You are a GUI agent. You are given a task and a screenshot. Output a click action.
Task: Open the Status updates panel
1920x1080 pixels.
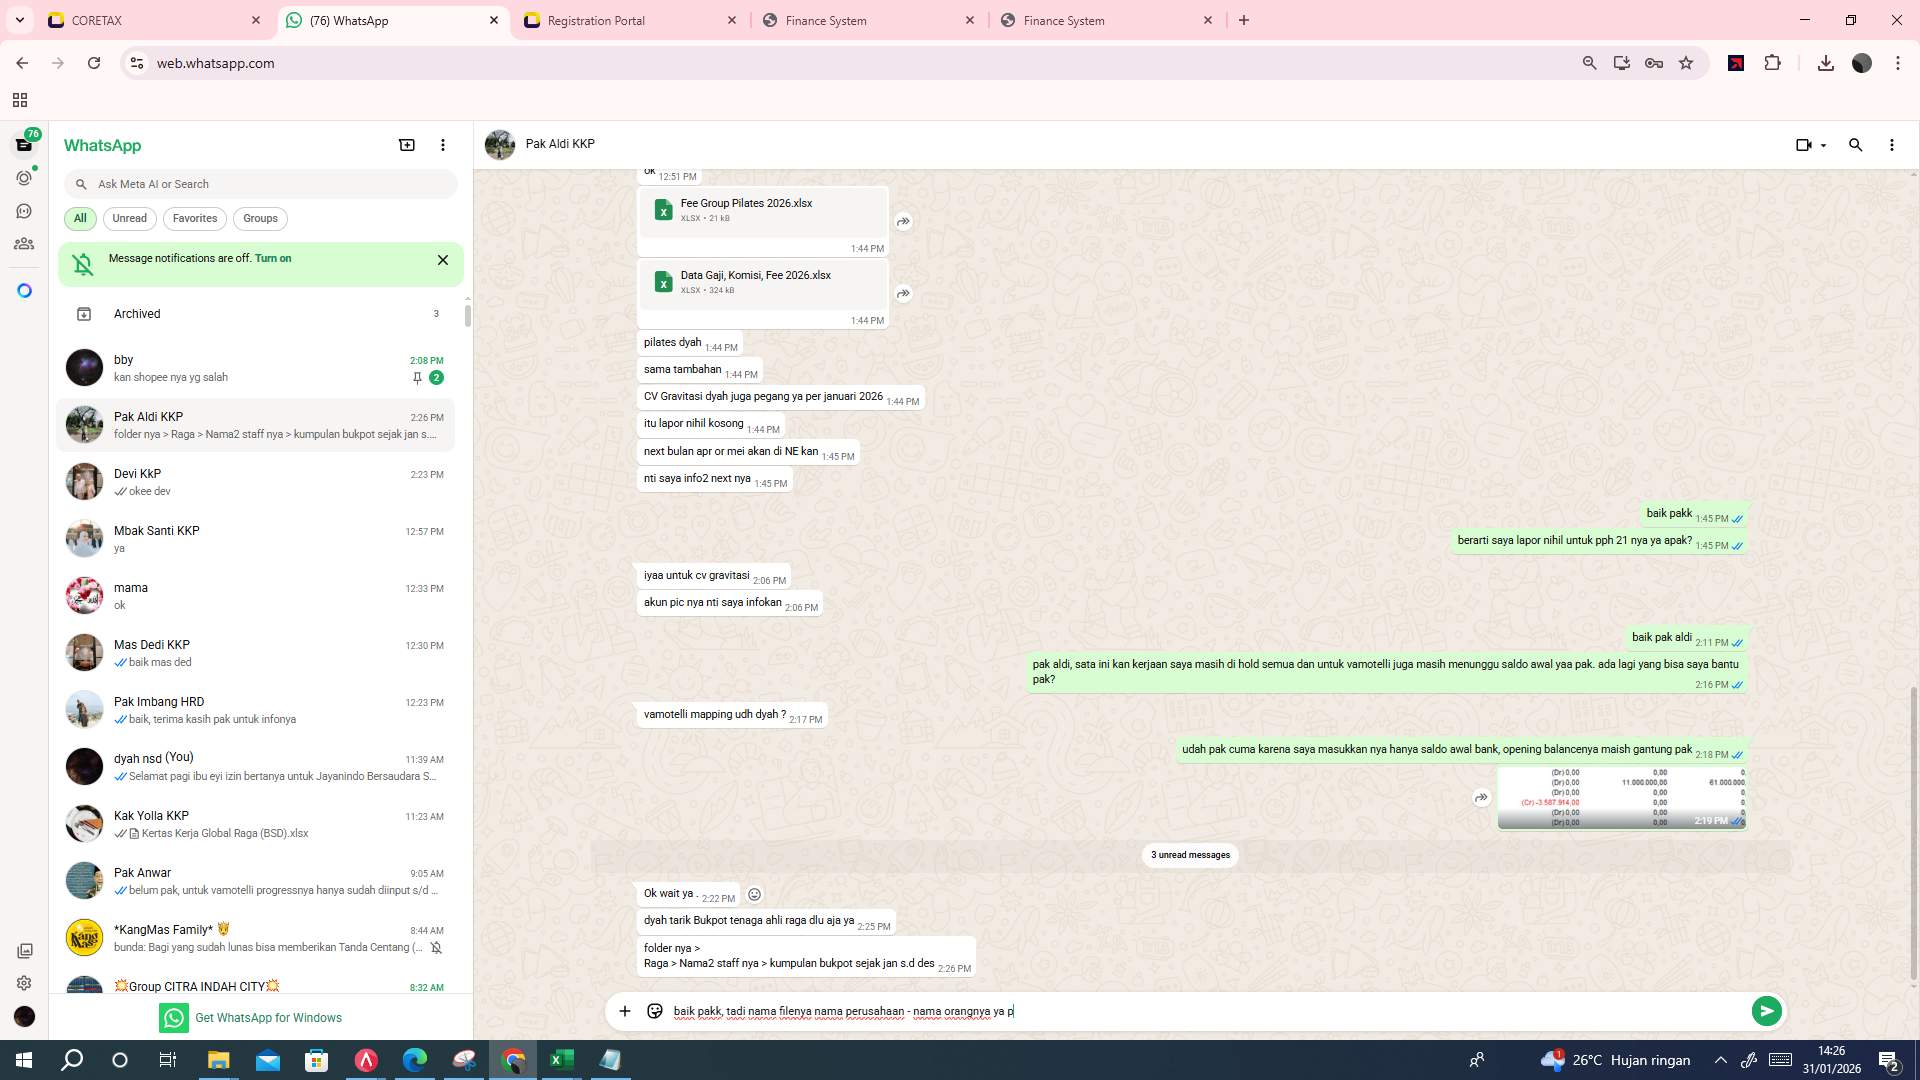(x=24, y=177)
